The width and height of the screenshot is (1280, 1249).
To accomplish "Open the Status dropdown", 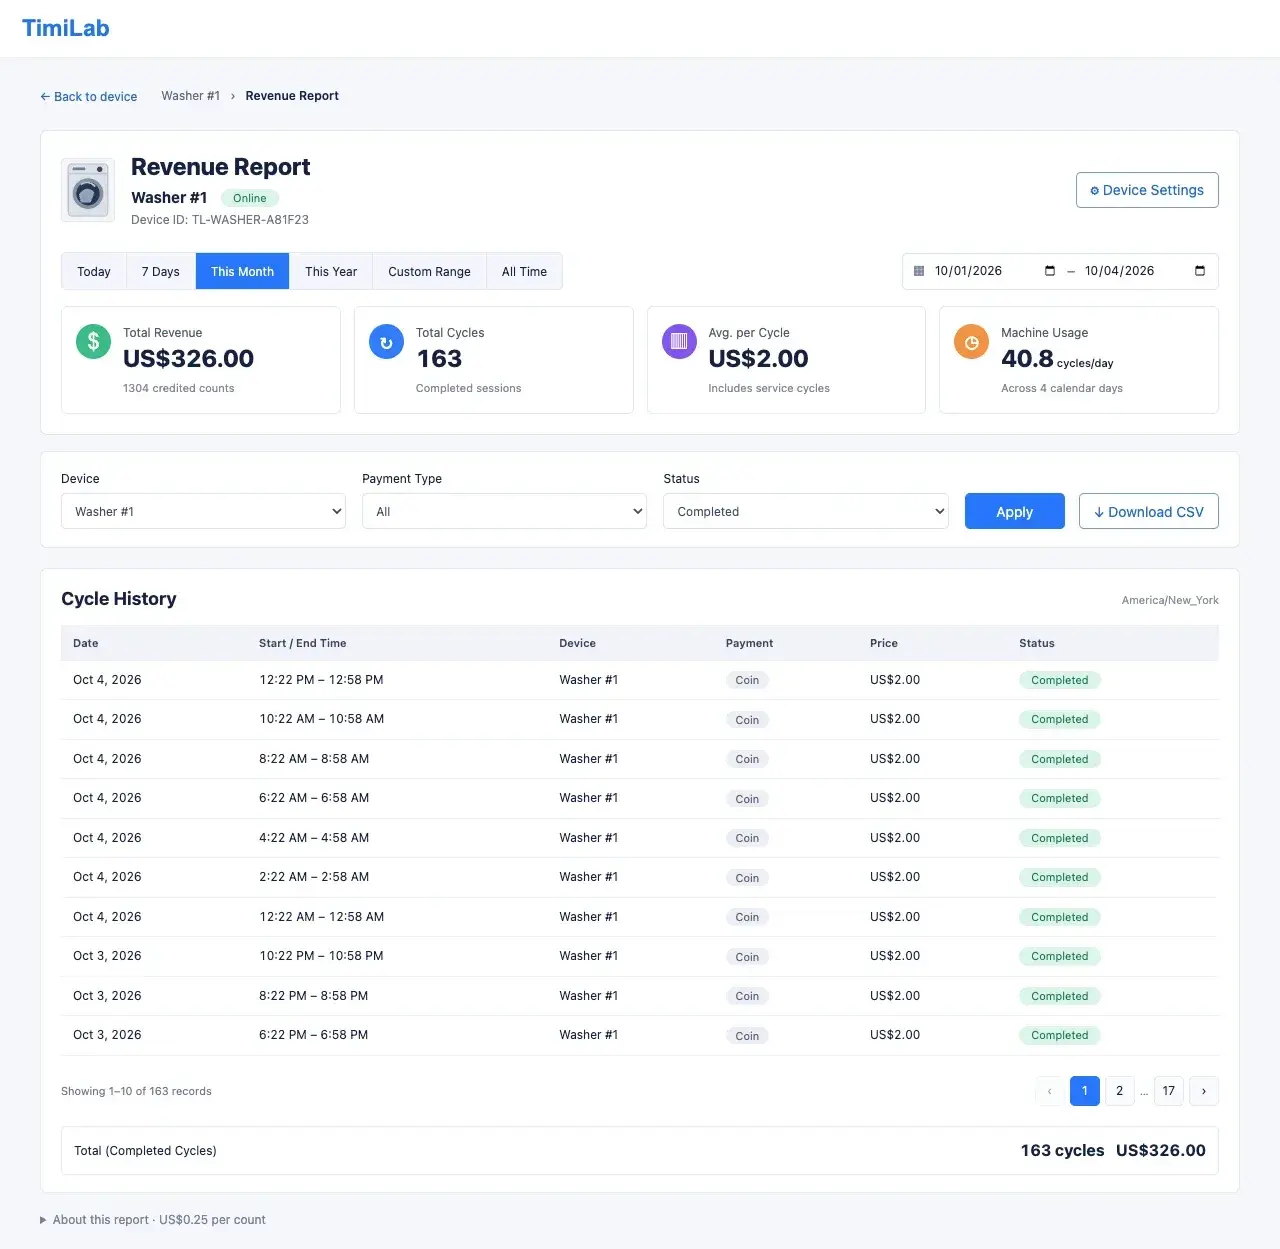I will (x=806, y=511).
